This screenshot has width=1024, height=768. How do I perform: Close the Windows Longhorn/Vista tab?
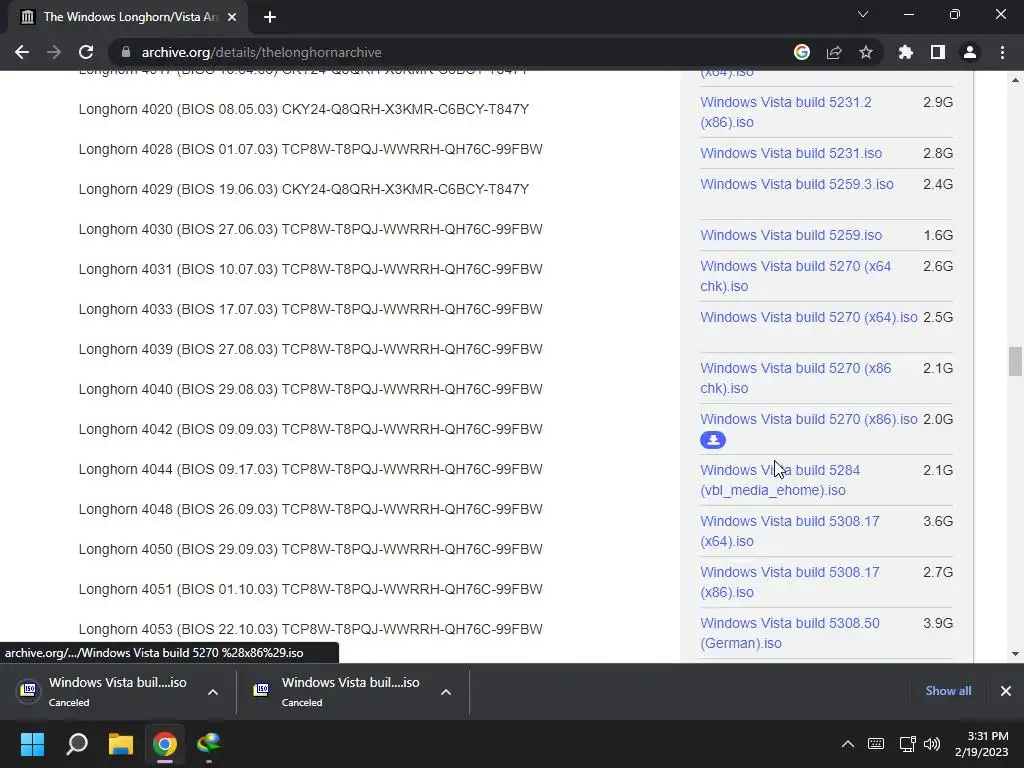pos(232,17)
